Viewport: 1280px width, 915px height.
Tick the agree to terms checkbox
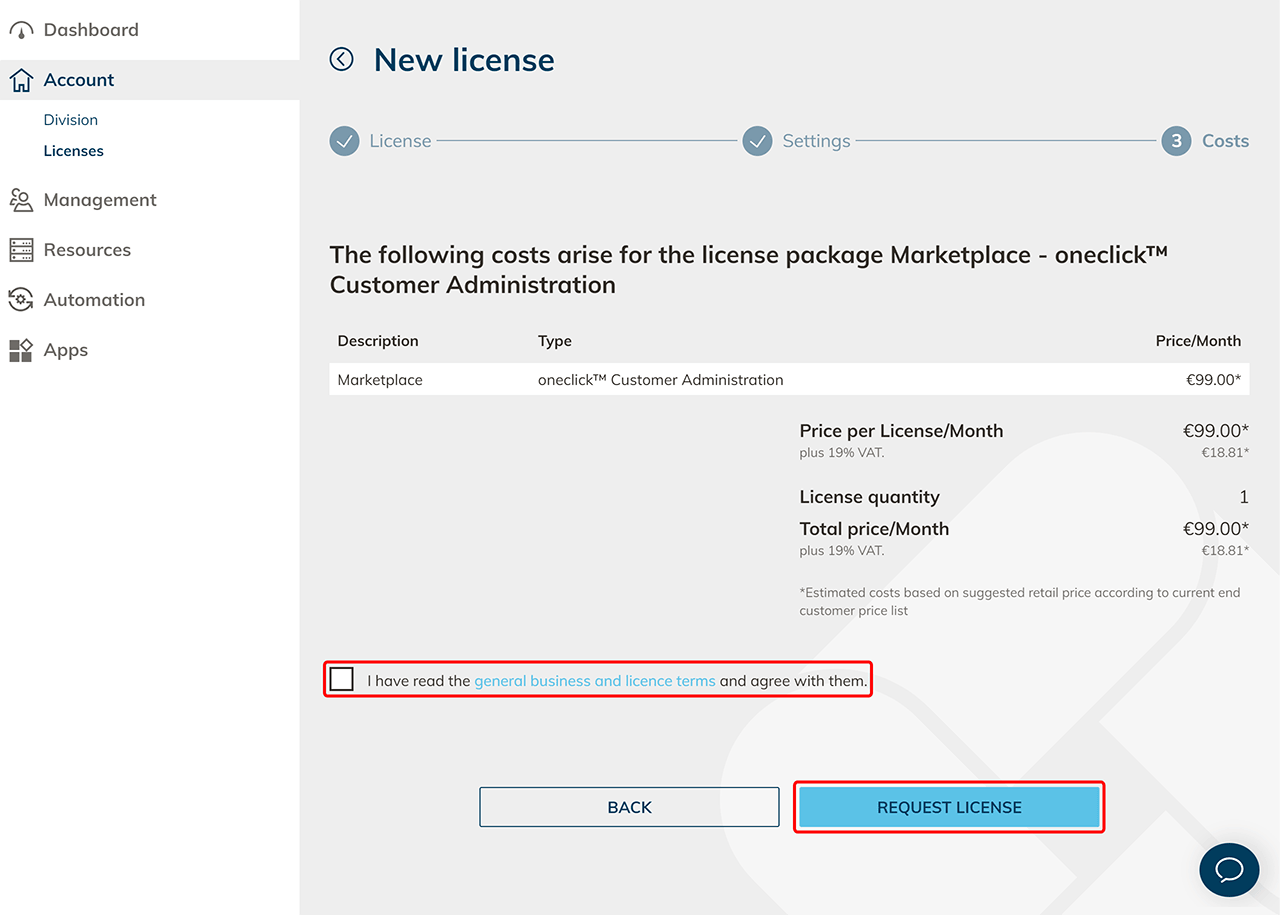click(x=342, y=680)
